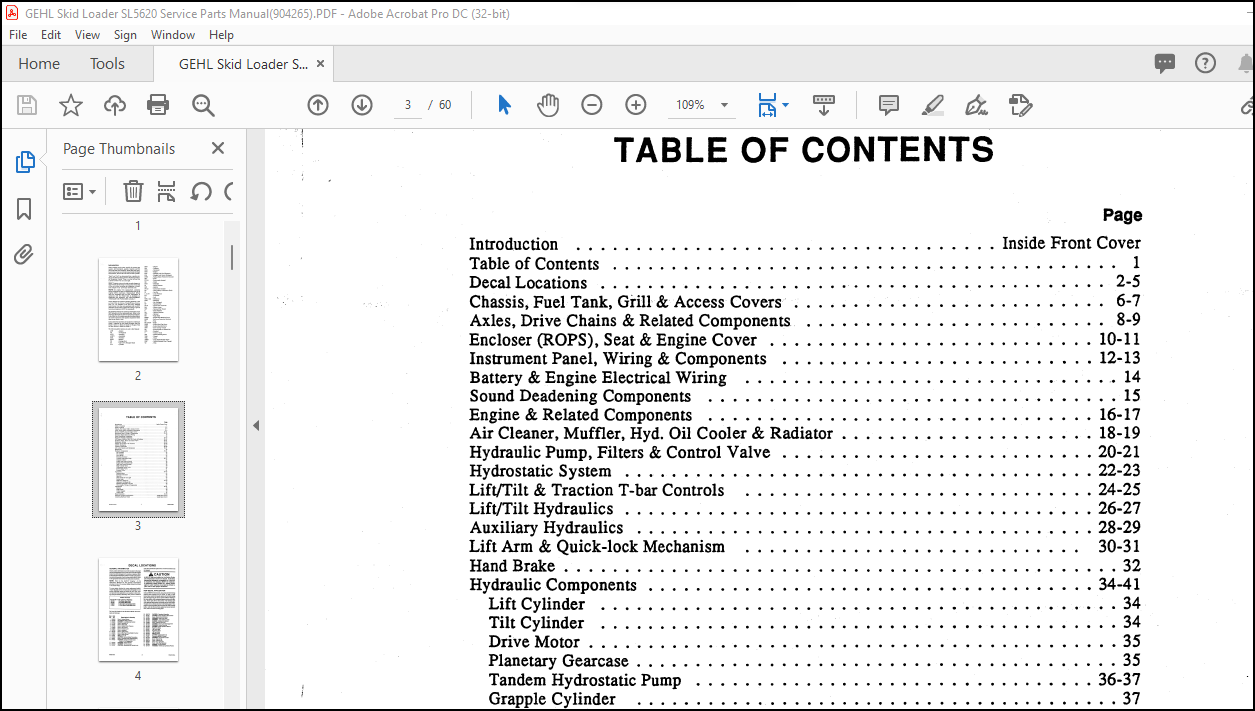Expand the page fit options dropdown arrow
This screenshot has width=1255, height=711.
(x=785, y=105)
